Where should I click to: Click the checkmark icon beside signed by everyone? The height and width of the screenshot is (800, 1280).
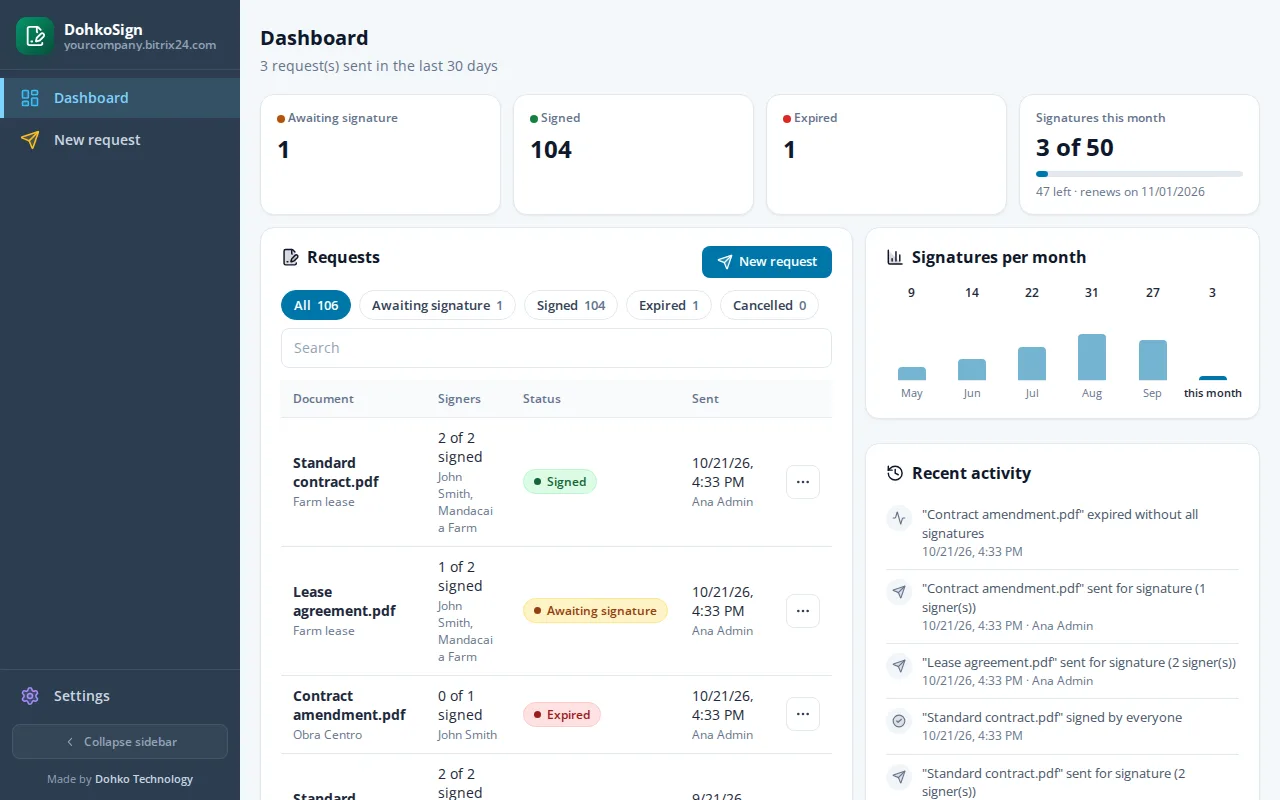click(x=899, y=720)
